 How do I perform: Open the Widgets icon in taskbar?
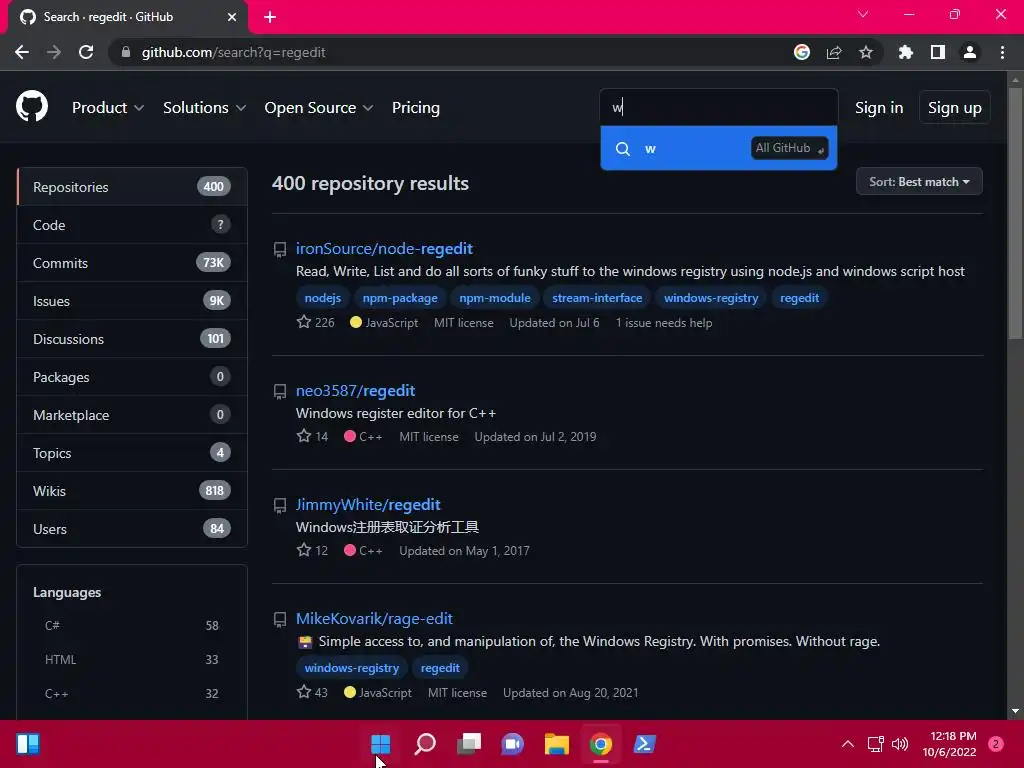(x=28, y=744)
